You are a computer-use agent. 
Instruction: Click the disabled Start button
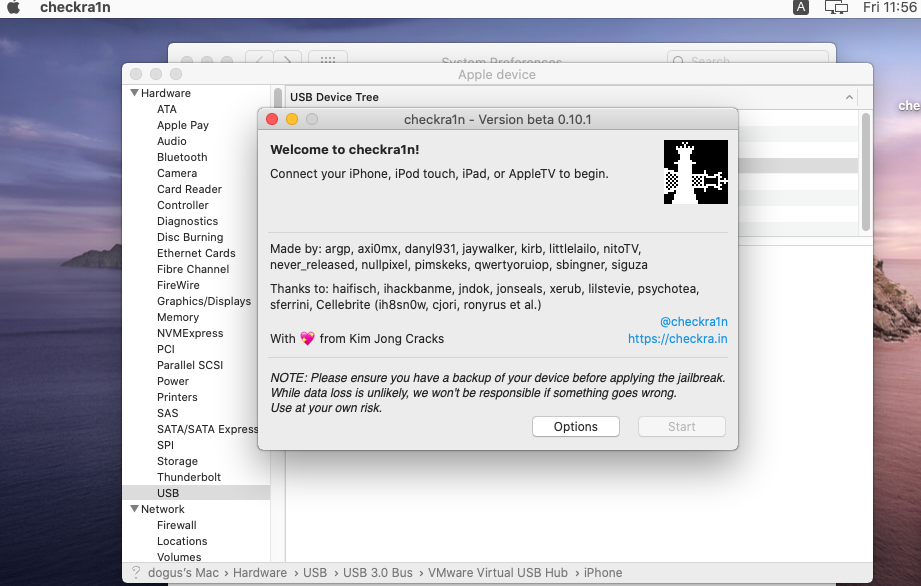(x=681, y=427)
